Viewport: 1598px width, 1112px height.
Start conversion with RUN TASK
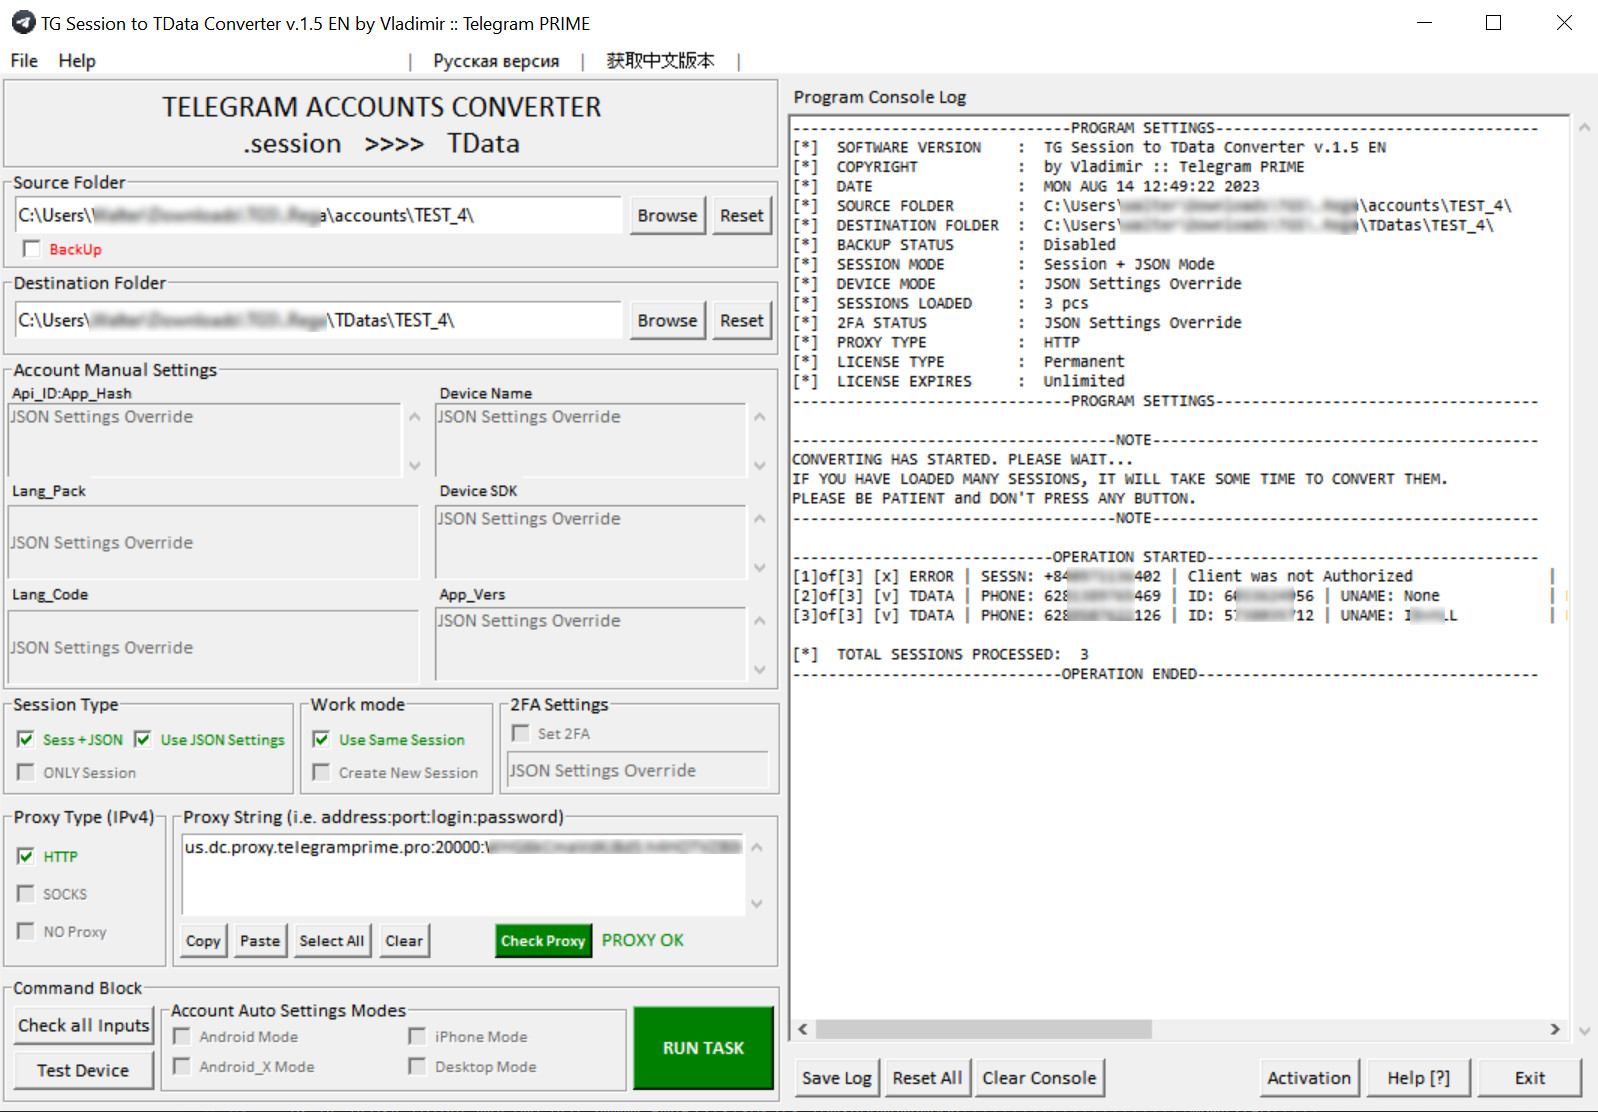[x=704, y=1048]
